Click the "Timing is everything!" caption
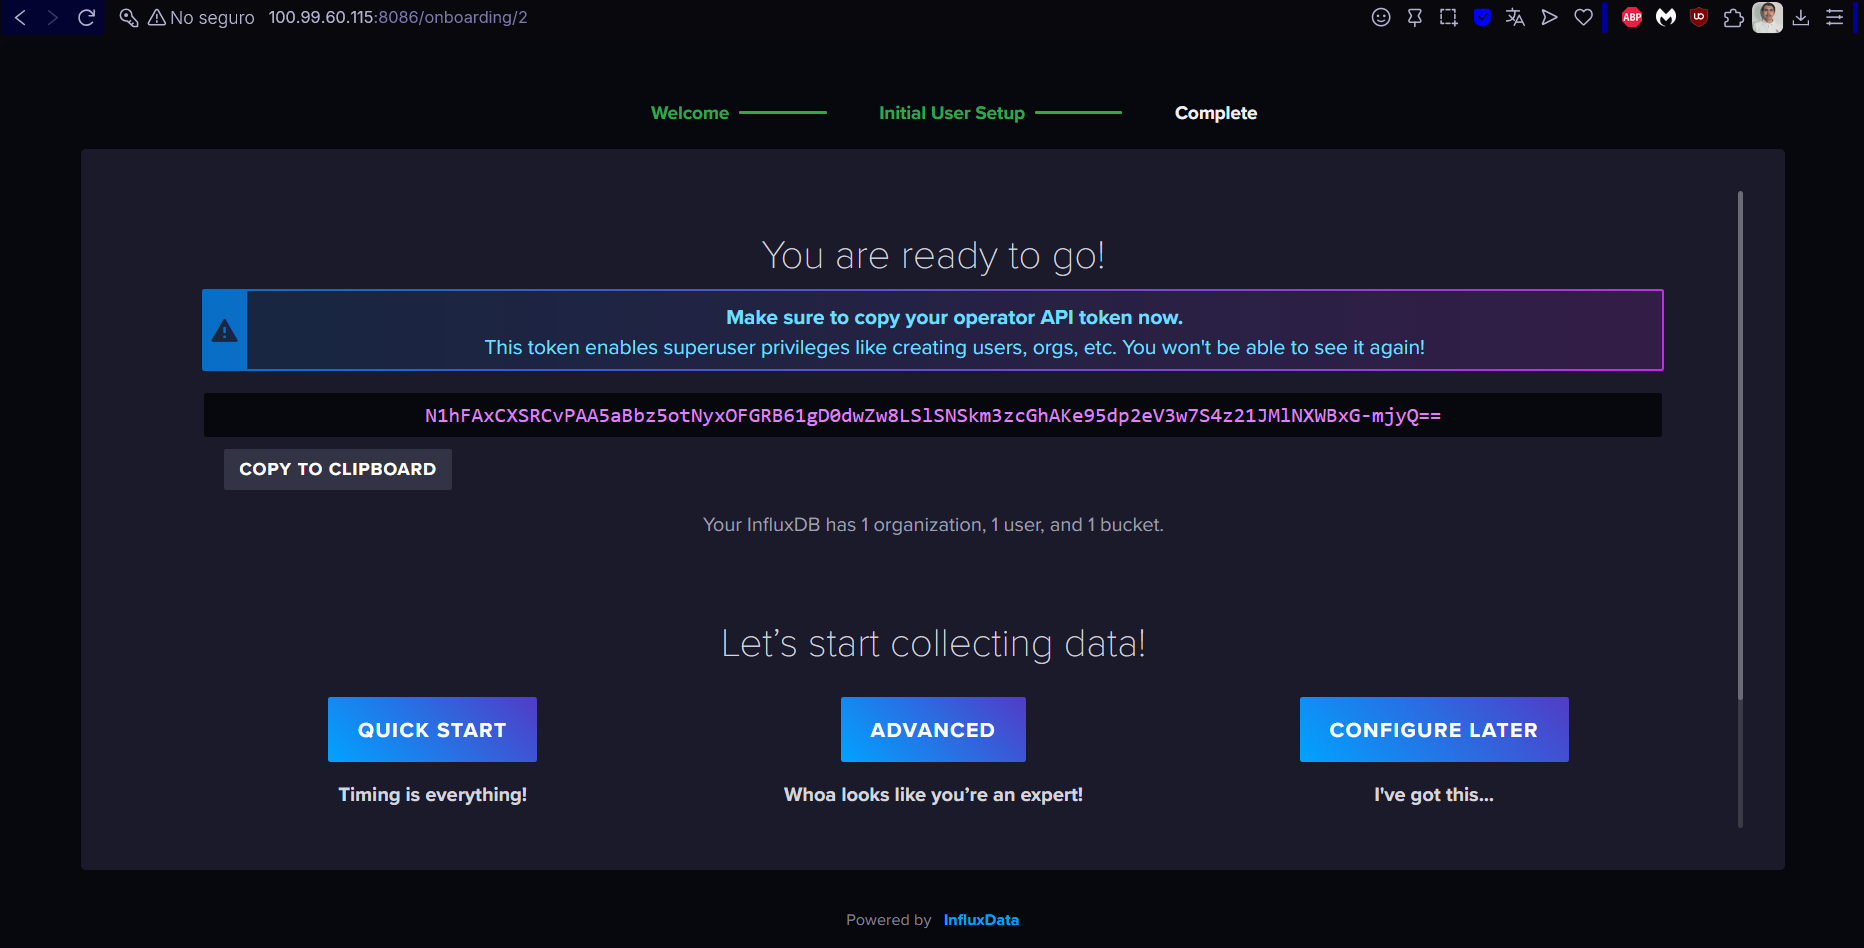 (432, 795)
